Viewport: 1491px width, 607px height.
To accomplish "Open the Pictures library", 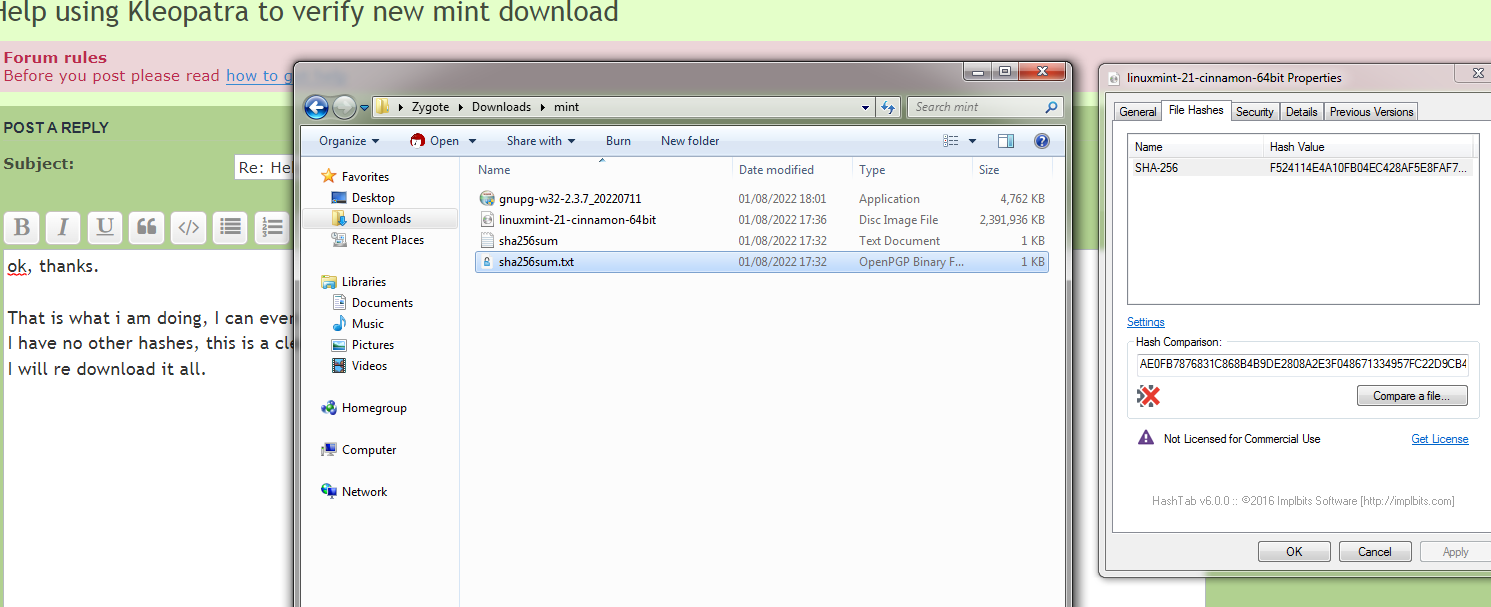I will point(373,345).
